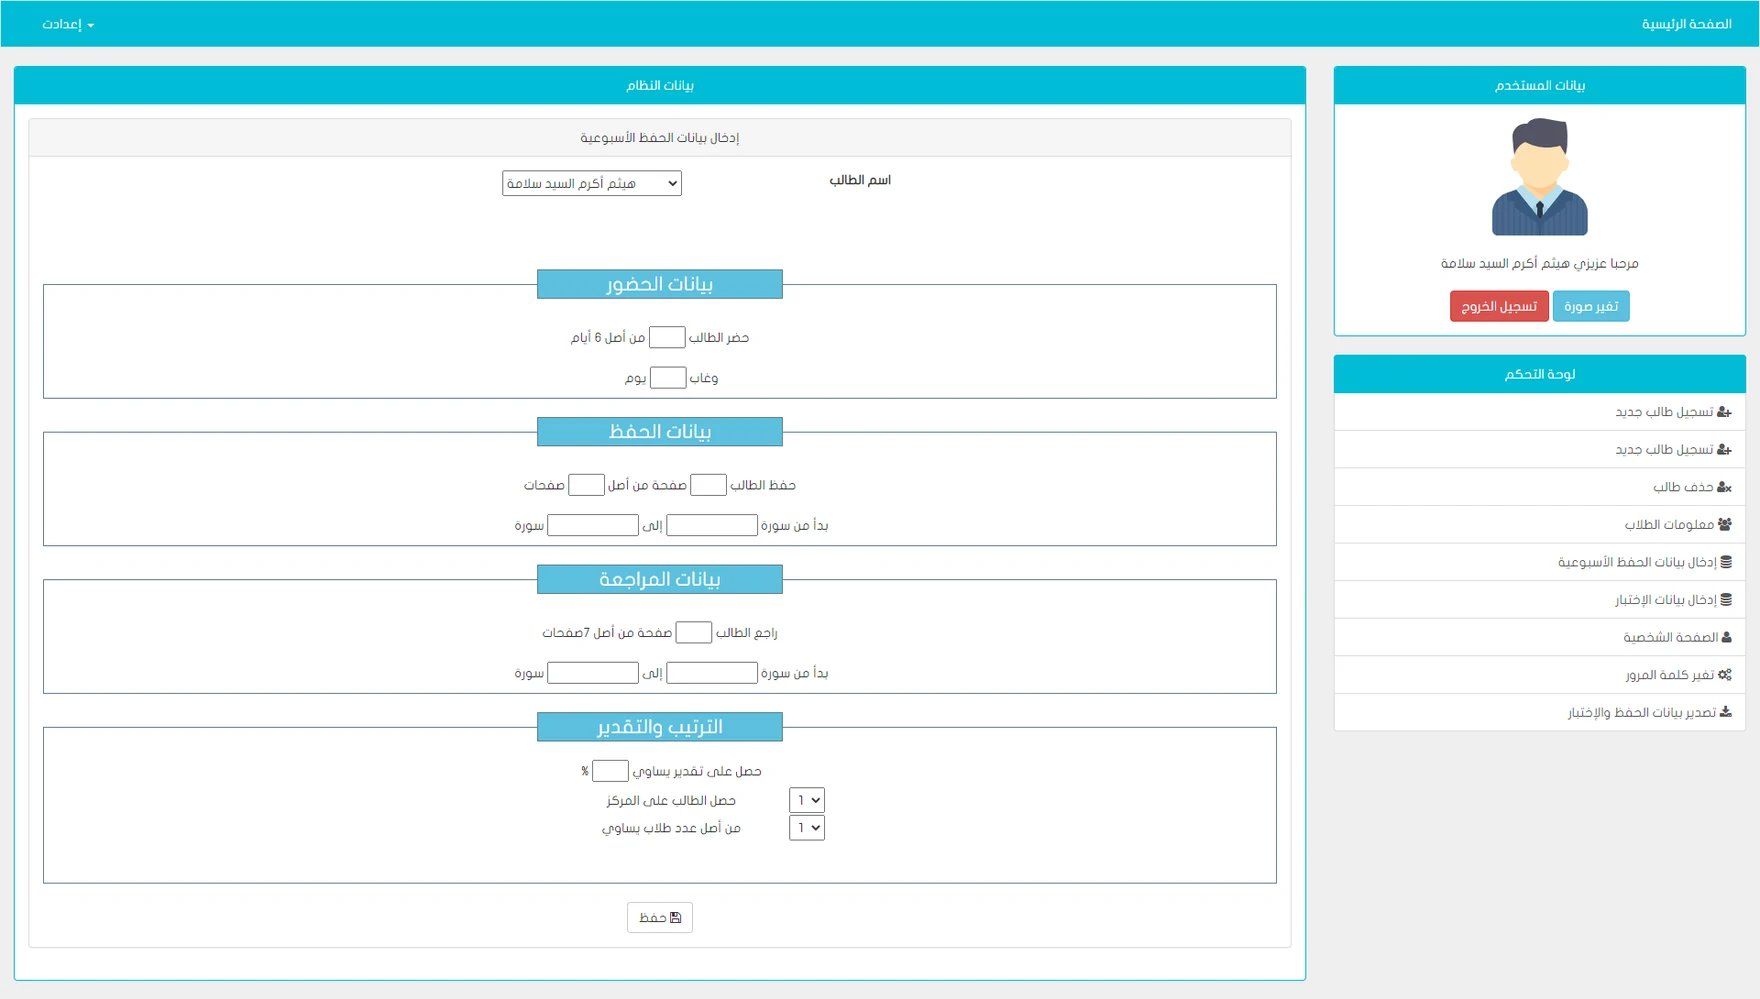This screenshot has height=999, width=1760.
Task: Click بدأ من سورة field in بيانات المراجعة
Action: [712, 673]
